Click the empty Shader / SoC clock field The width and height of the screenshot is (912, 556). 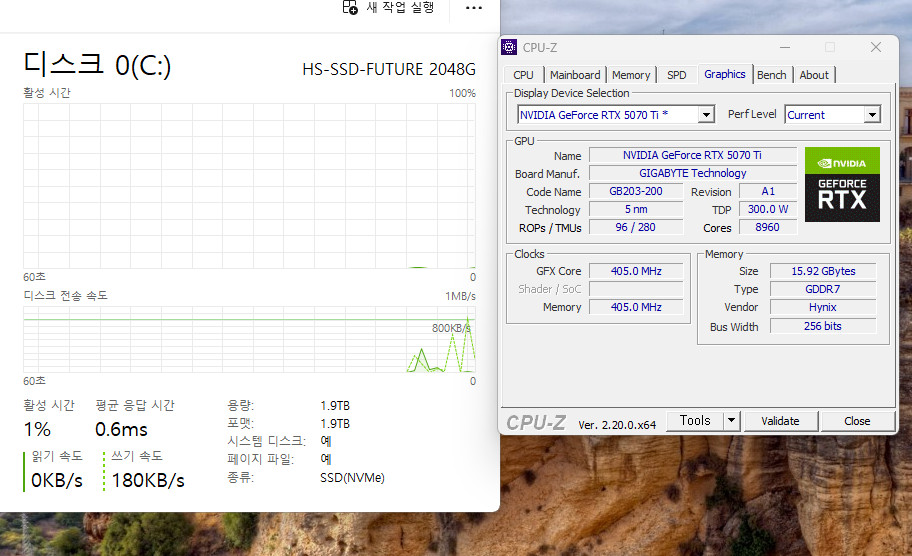636,288
